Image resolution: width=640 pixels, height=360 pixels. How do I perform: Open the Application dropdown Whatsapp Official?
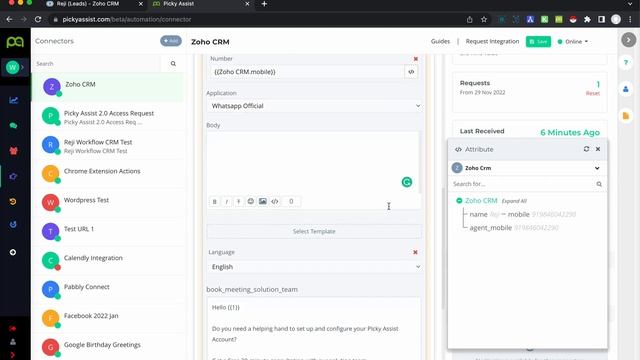point(314,106)
